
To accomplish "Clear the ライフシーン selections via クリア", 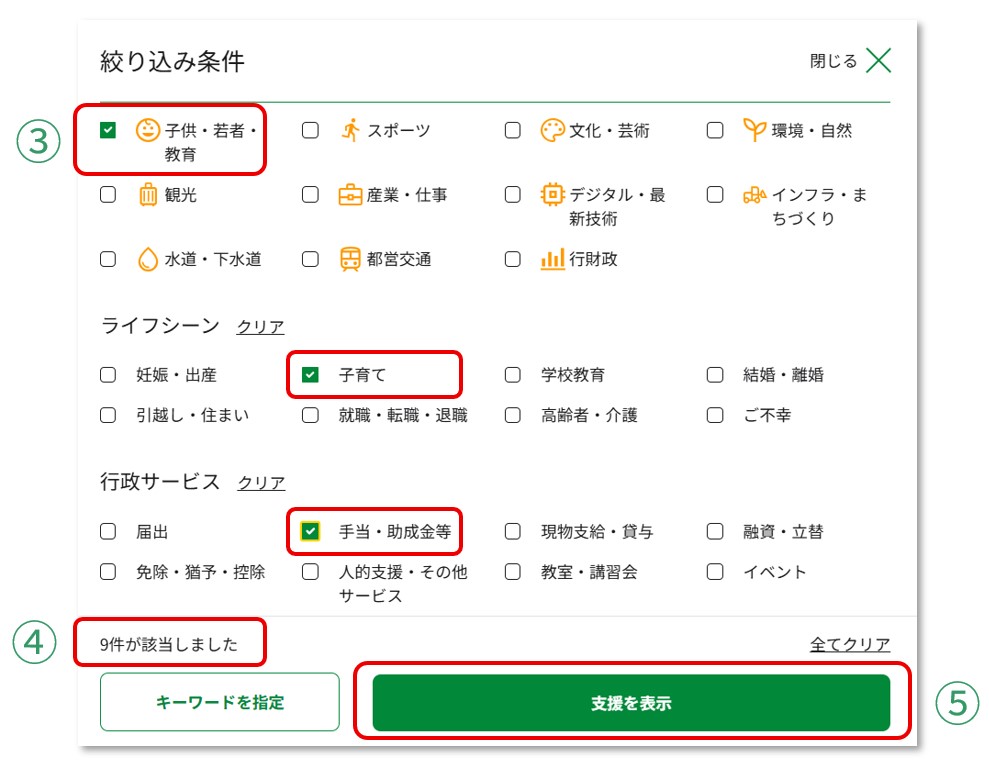I will (260, 327).
